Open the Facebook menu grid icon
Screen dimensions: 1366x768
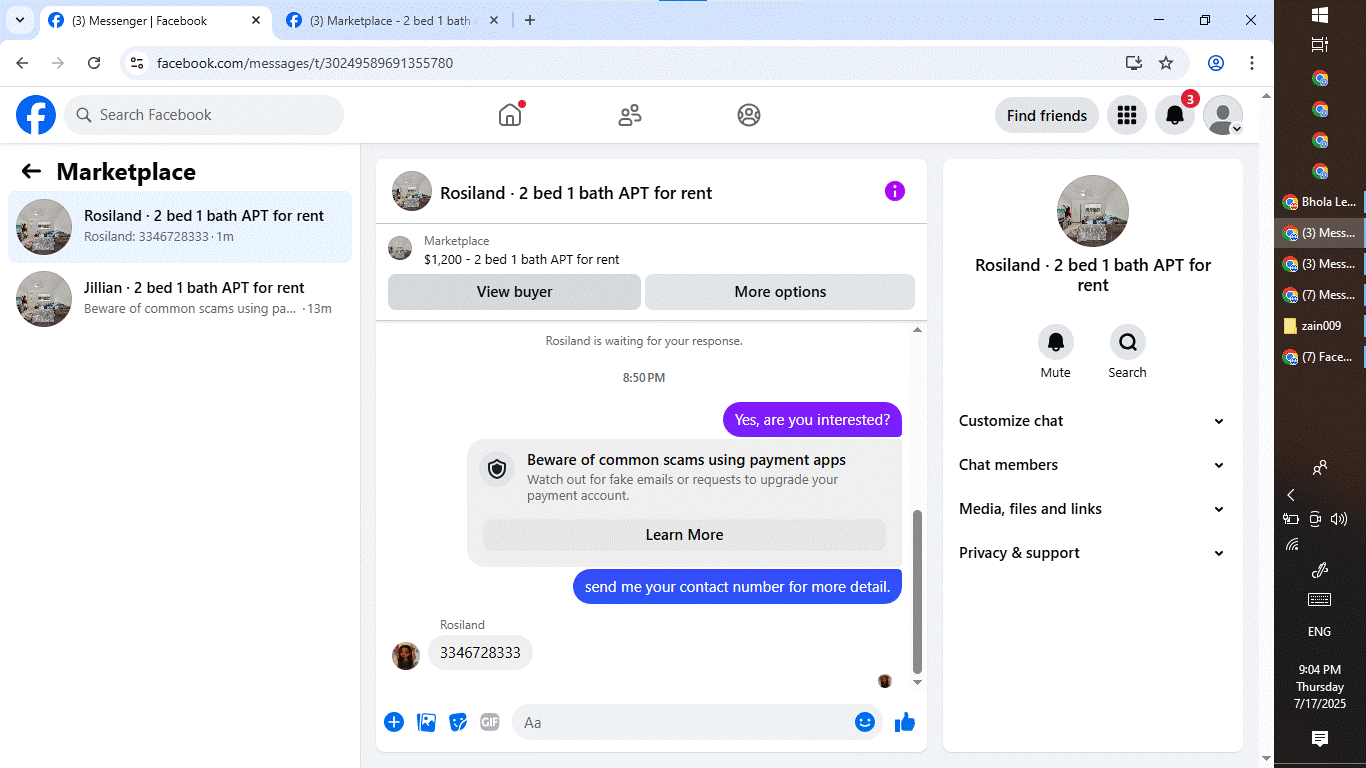pos(1127,115)
